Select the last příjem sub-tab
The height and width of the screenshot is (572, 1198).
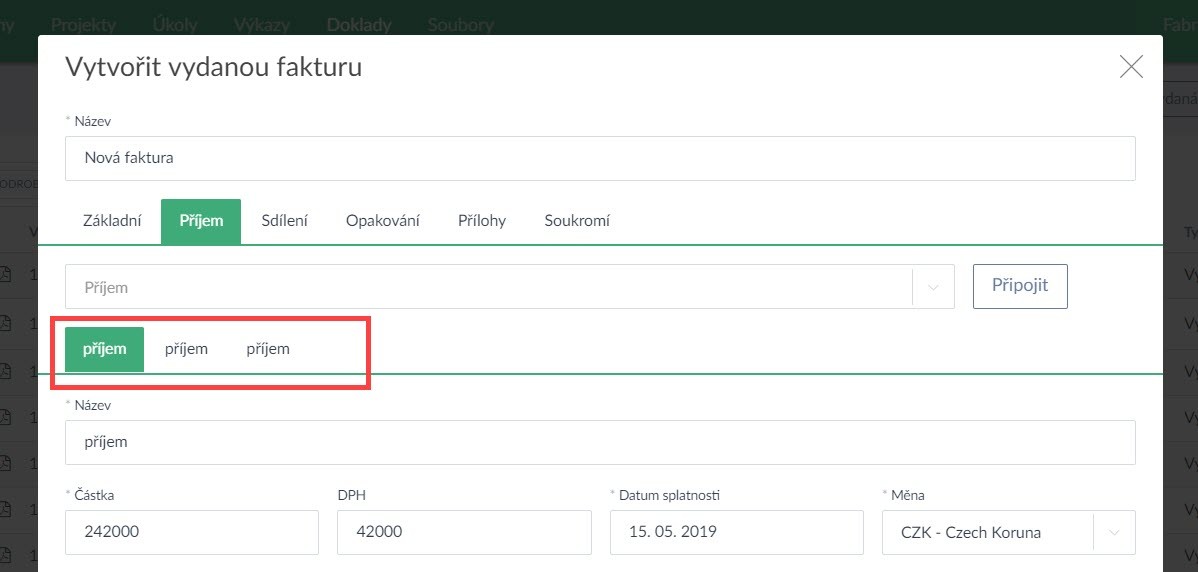click(268, 349)
